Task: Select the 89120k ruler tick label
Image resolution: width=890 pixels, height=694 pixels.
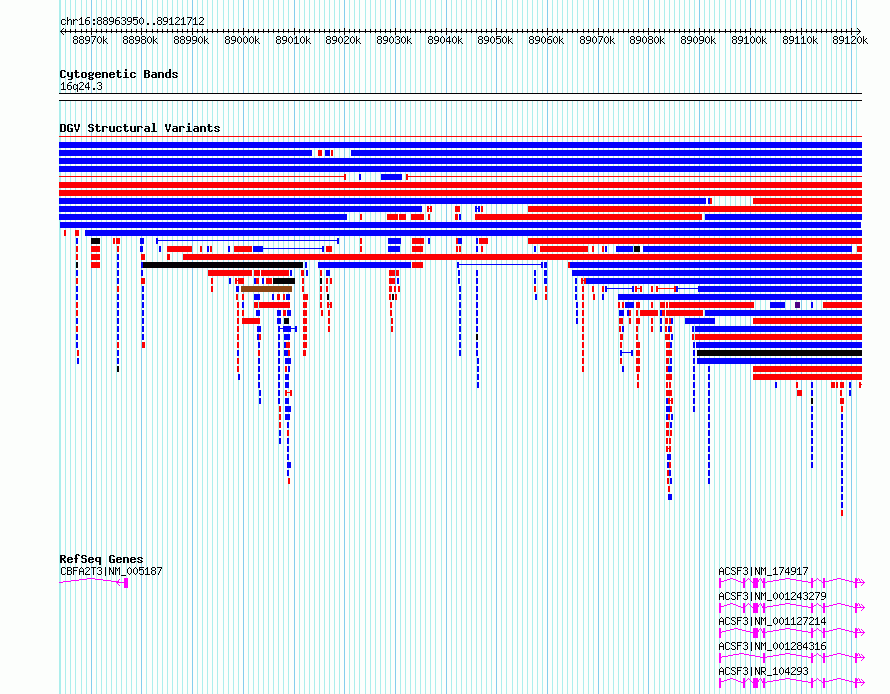Action: (x=850, y=40)
